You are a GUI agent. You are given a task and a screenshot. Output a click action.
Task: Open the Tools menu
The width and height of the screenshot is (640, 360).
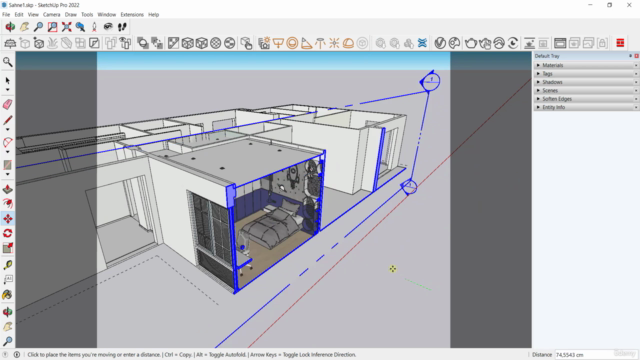(87, 15)
